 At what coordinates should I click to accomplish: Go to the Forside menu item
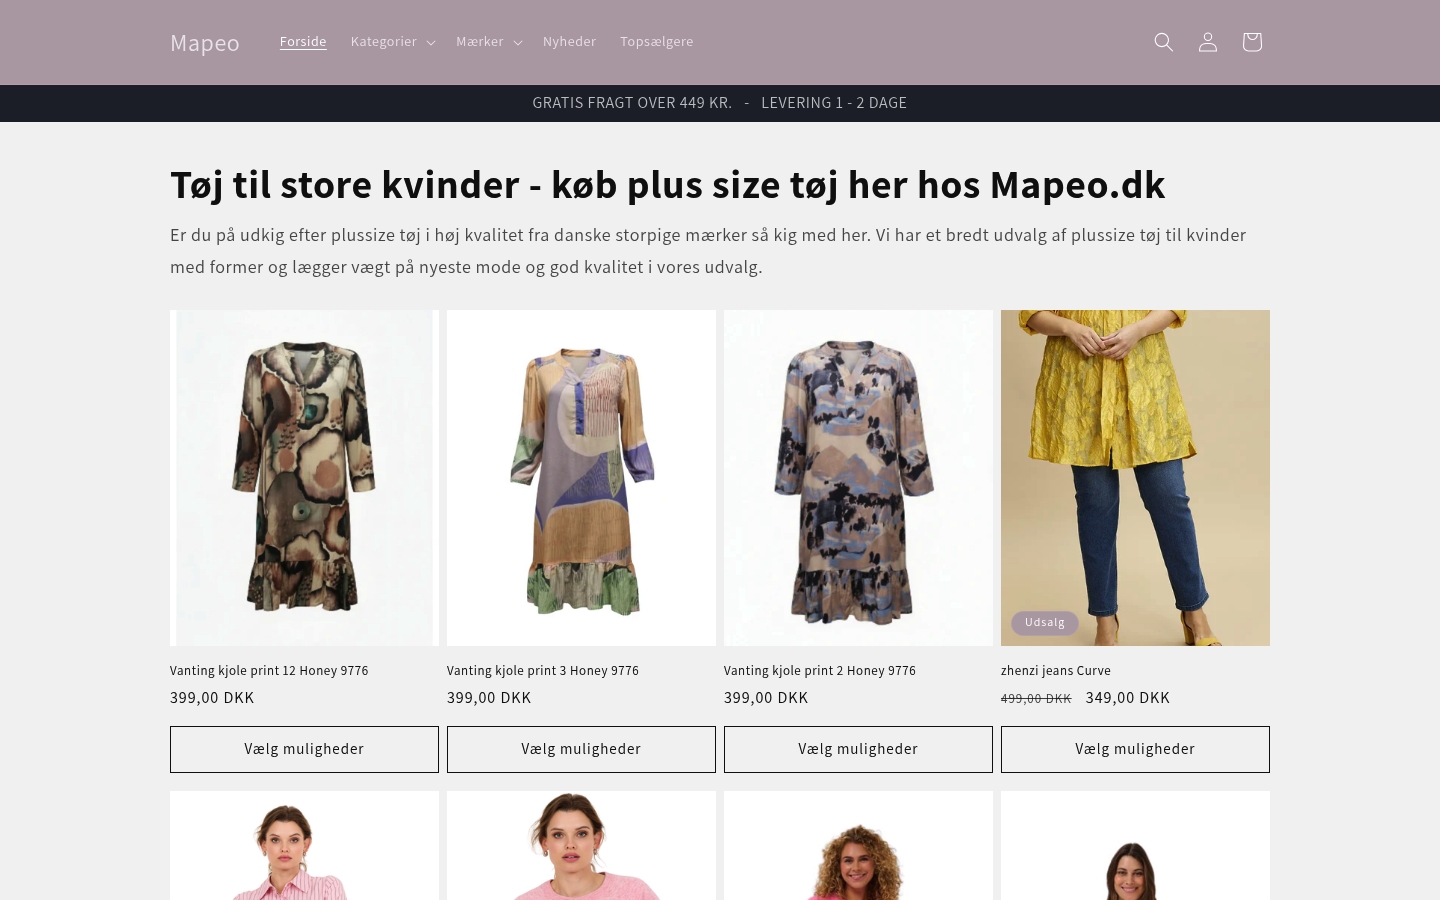click(x=303, y=42)
